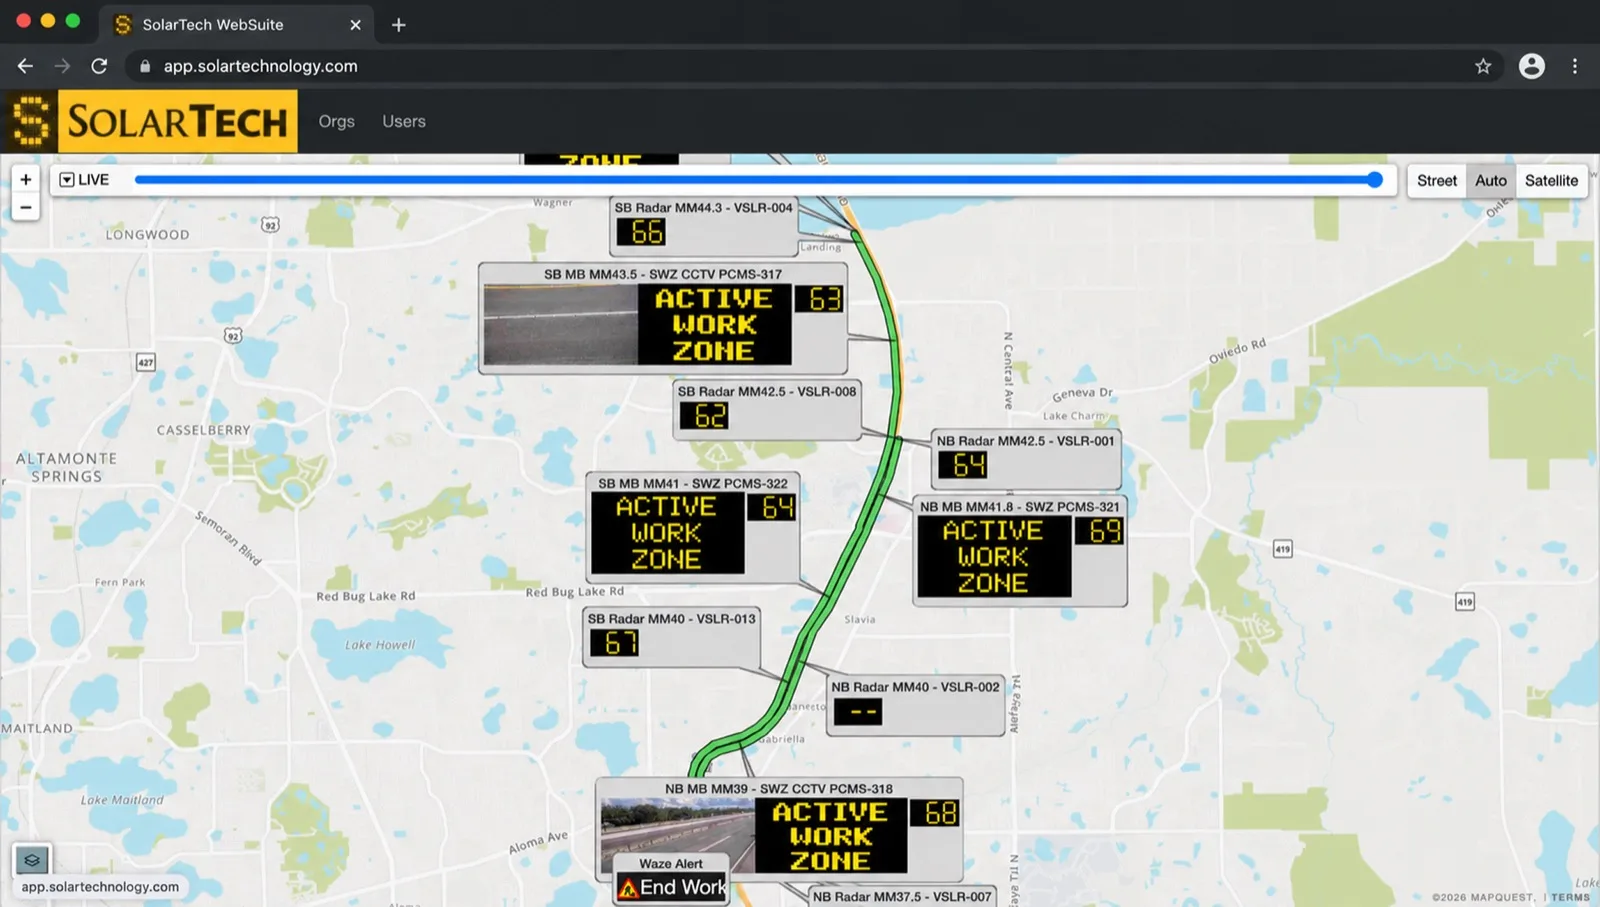The image size is (1600, 907).
Task: Open the PCMS-317 camera thumbnail
Action: (x=561, y=324)
